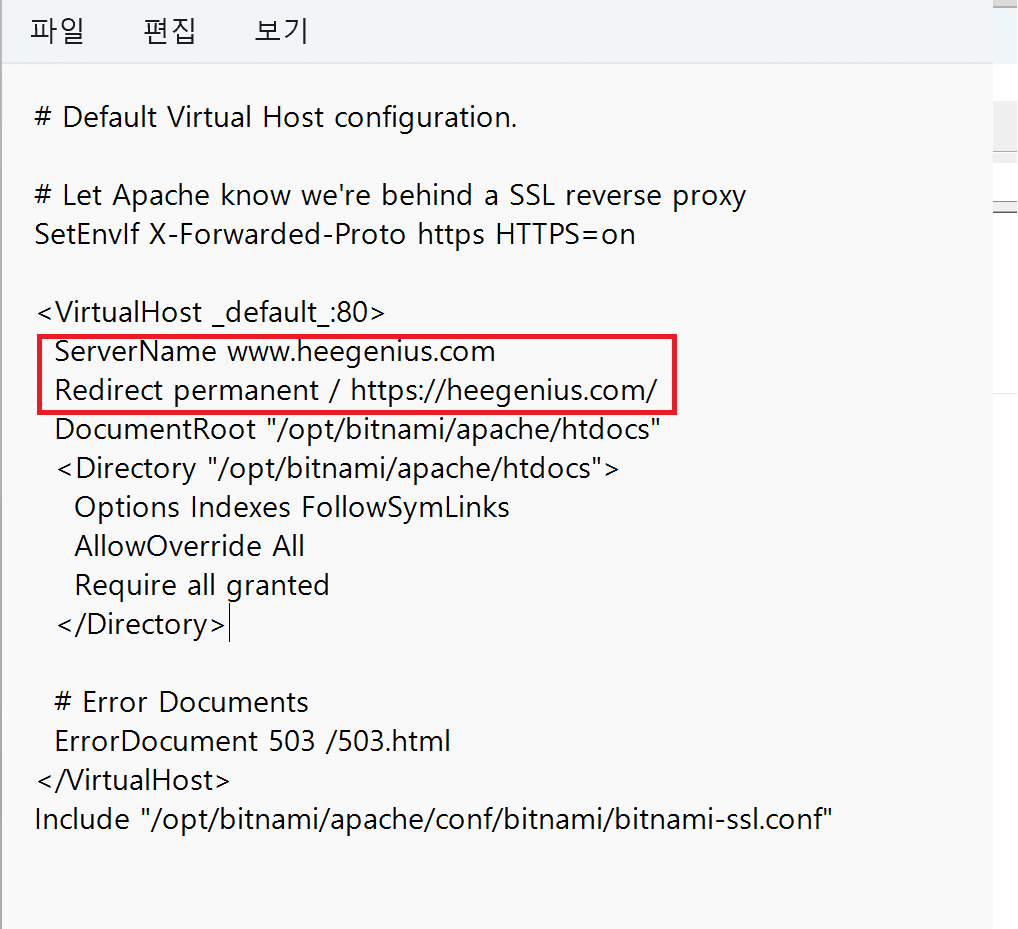Click the 'SetEnvIf X-Forwarded-Proto https HTTPS=on' line

335,234
